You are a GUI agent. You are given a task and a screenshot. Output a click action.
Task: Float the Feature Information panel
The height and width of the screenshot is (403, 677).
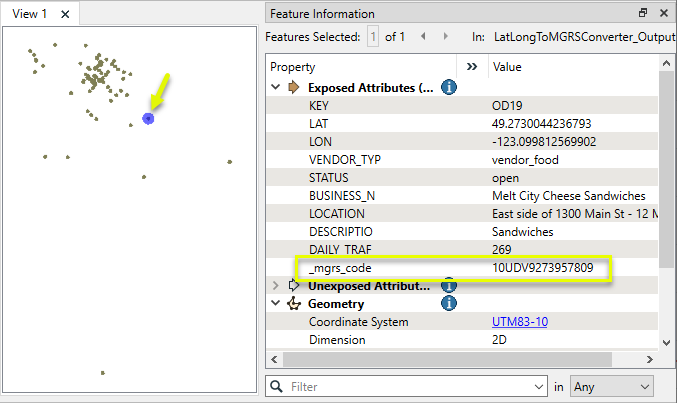point(643,14)
